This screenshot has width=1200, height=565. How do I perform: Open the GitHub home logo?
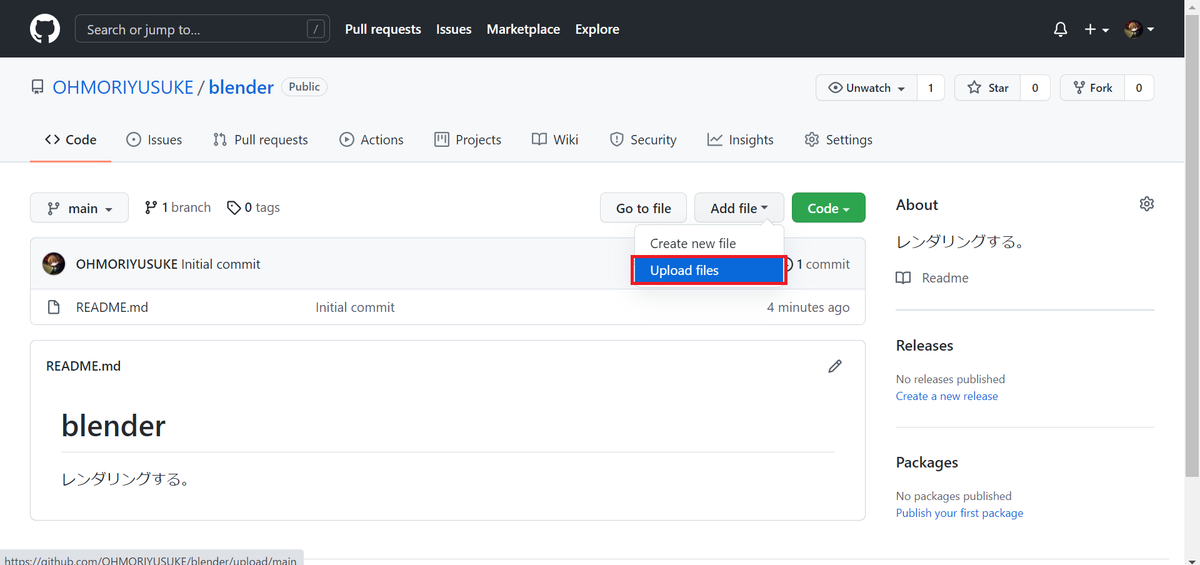tap(45, 29)
